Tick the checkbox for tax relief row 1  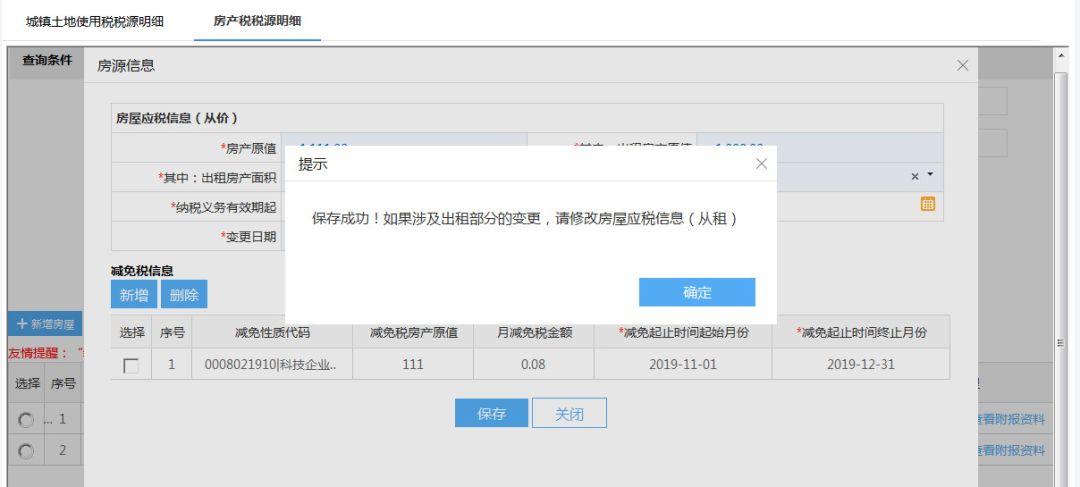point(129,367)
